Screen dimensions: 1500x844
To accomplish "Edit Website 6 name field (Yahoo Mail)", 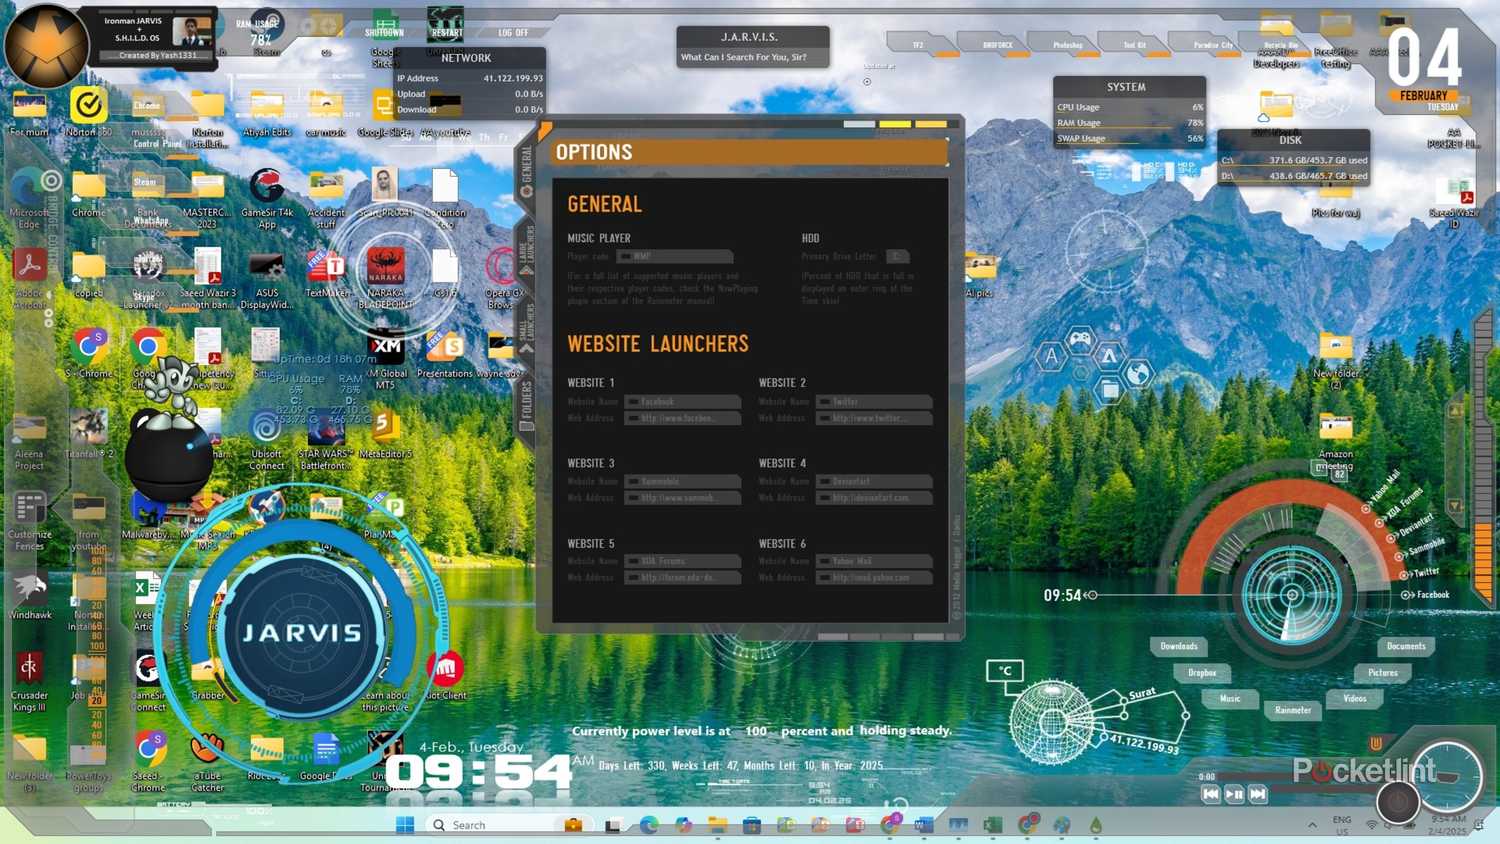I will coord(874,561).
